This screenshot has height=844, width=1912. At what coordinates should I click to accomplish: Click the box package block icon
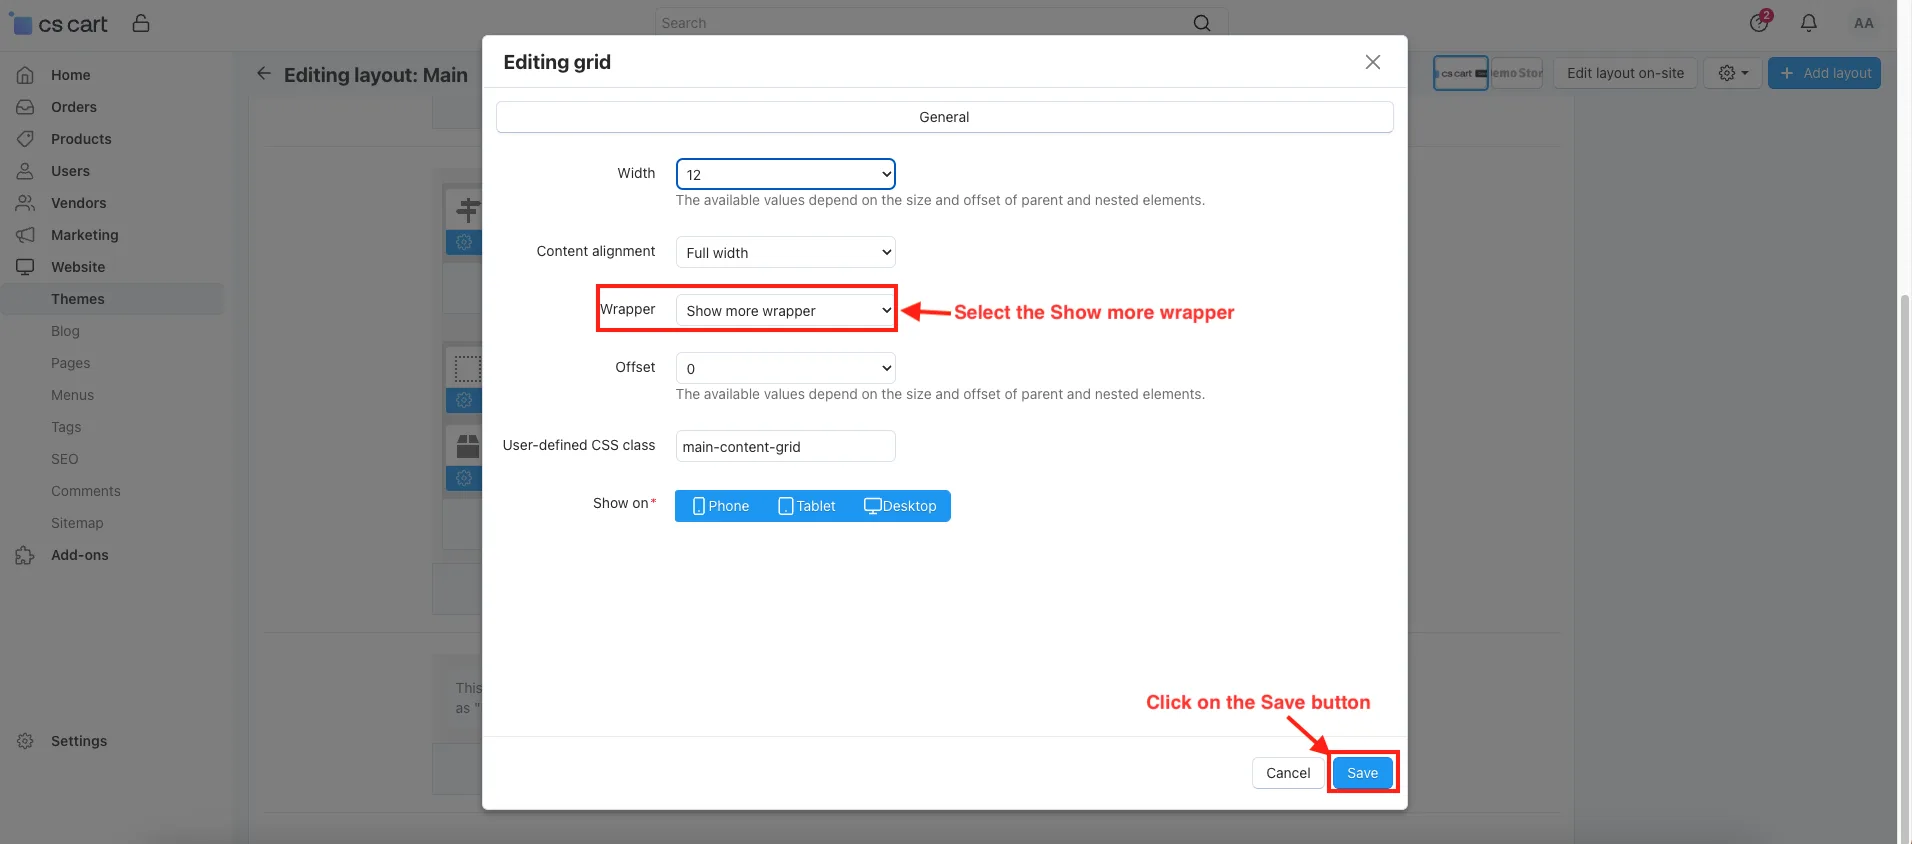468,446
